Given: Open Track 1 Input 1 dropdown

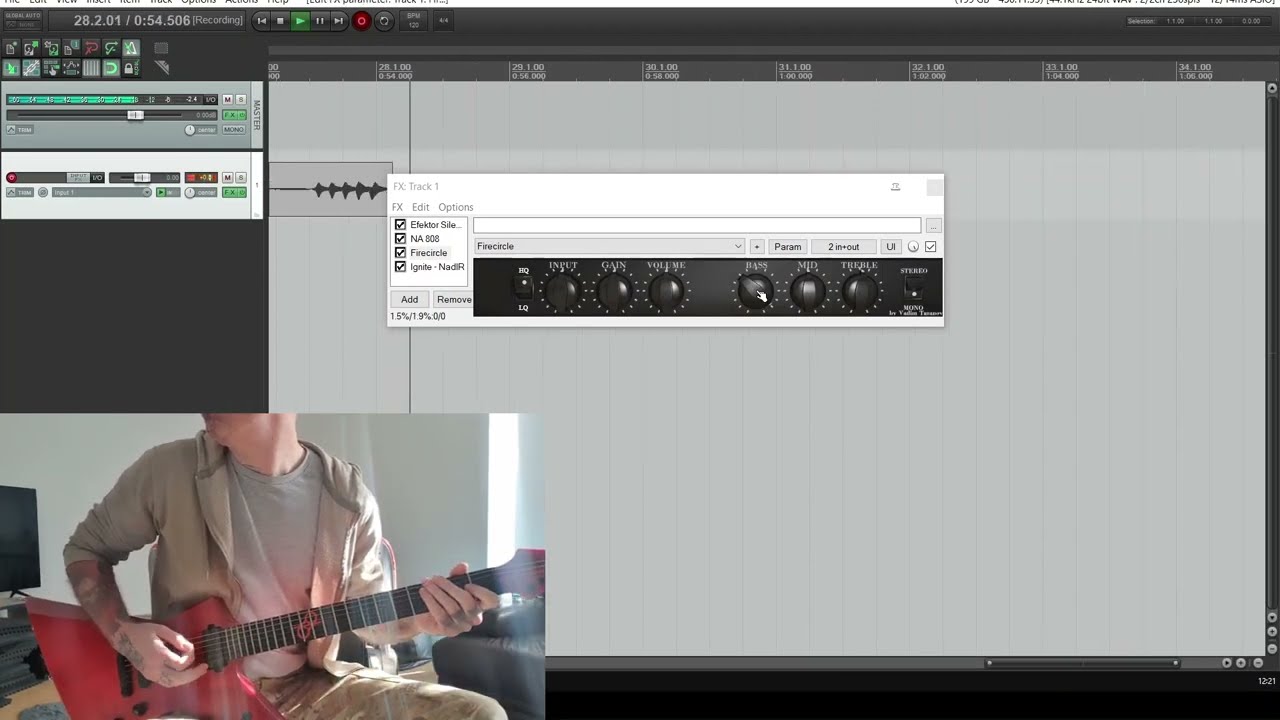Looking at the screenshot, I should 102,192.
